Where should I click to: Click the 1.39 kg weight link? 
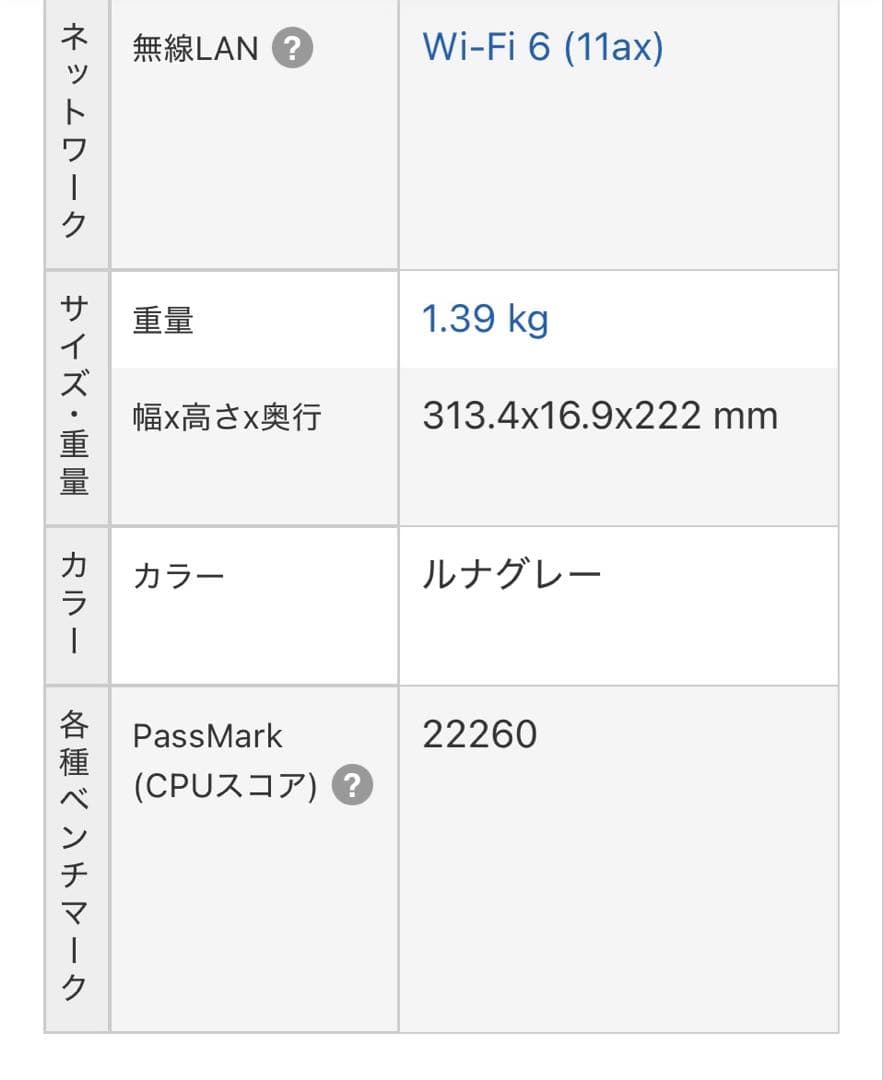pyautogui.click(x=484, y=319)
